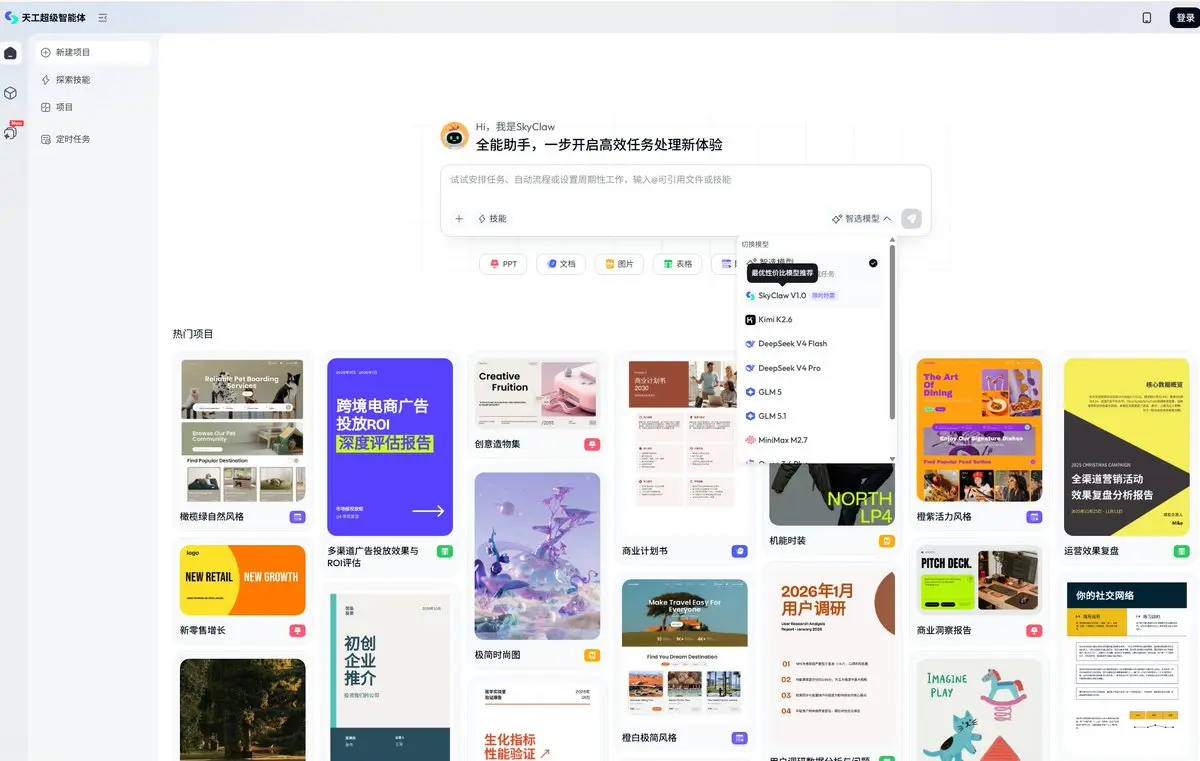1200x761 pixels.
Task: Click the purple web icon beside 橄榄绿自然风格
Action: (297, 517)
